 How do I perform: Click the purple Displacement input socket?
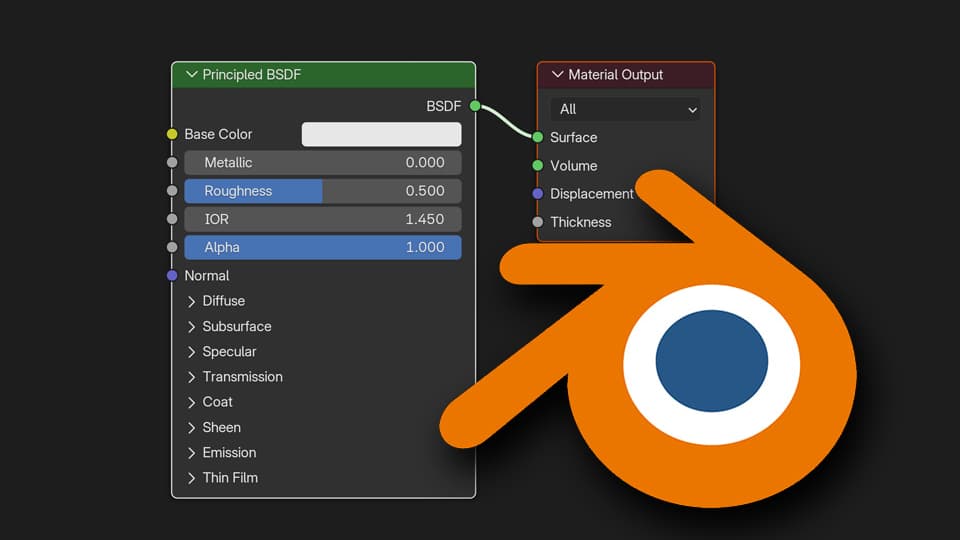(538, 193)
